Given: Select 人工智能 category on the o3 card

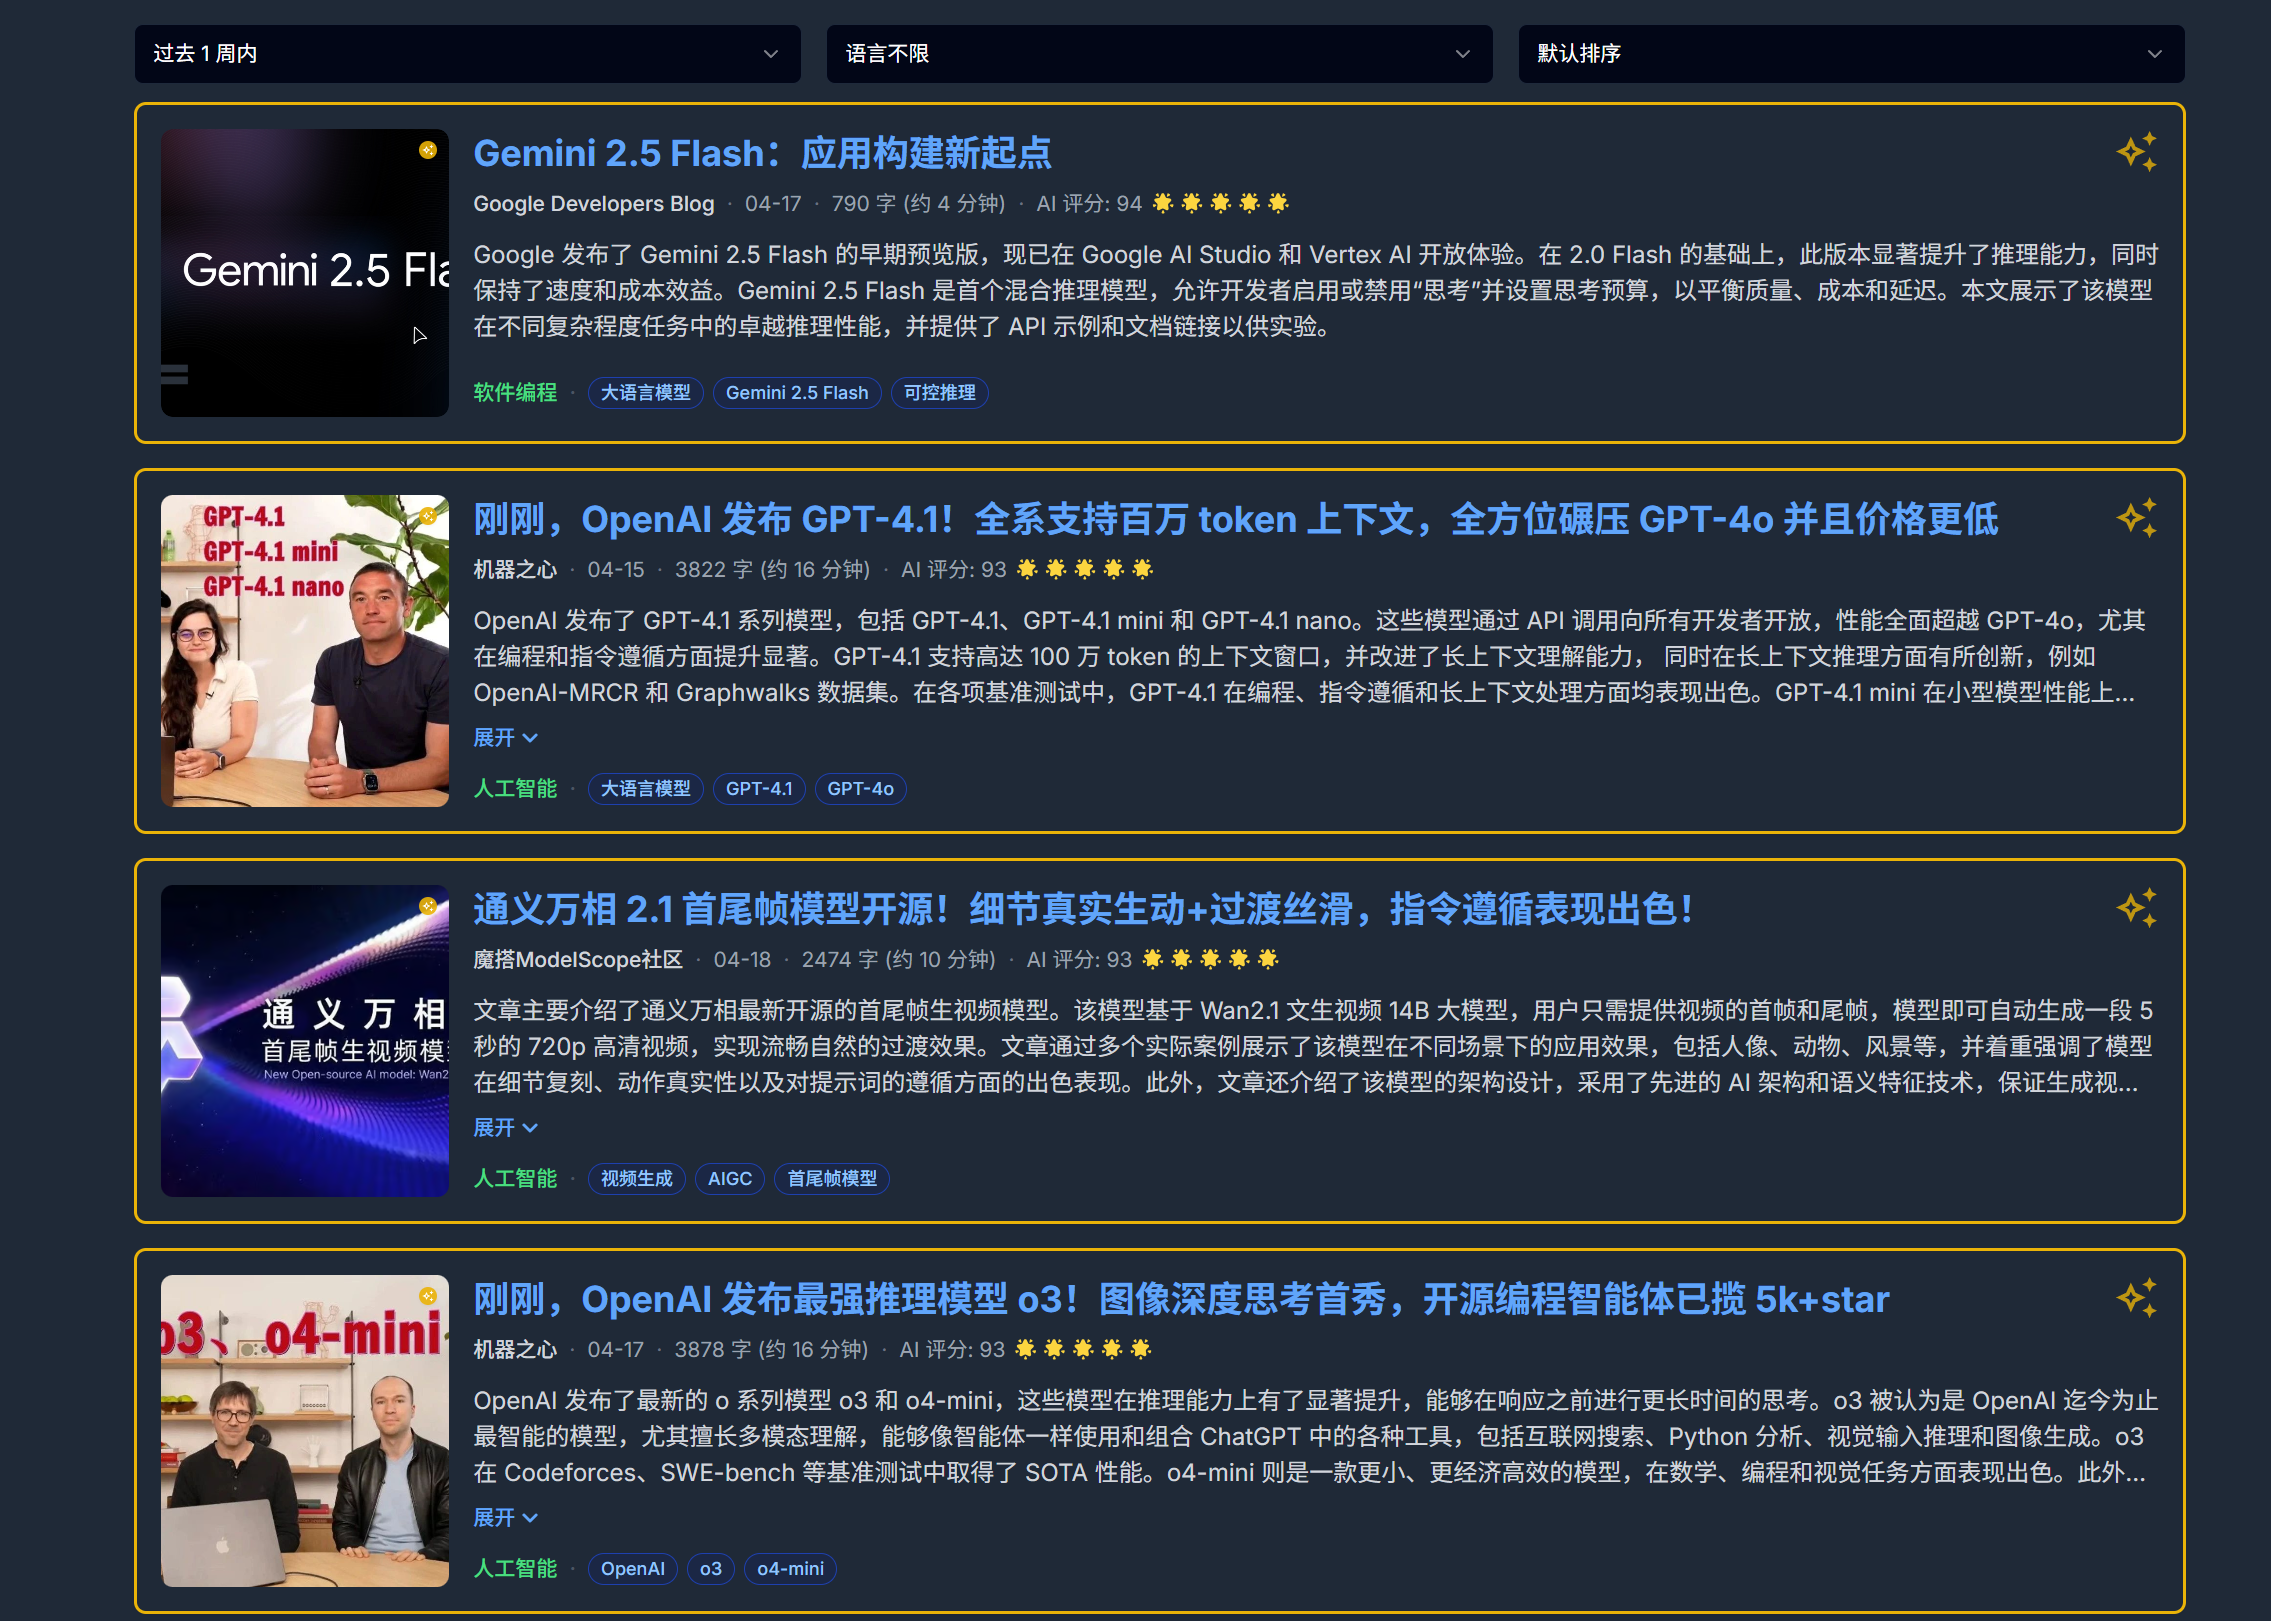Looking at the screenshot, I should [x=515, y=1569].
